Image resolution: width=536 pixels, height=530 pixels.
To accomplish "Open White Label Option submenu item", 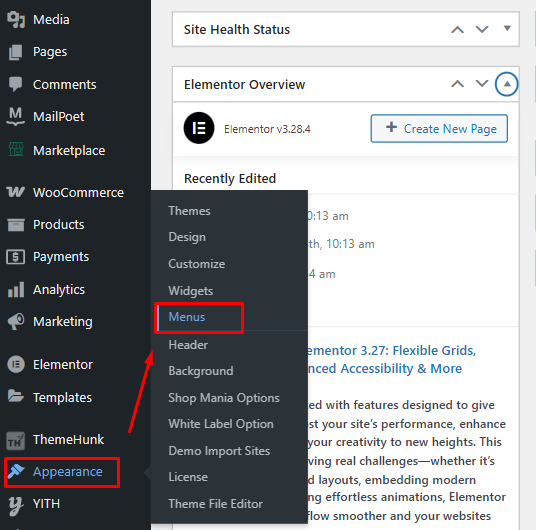I will (x=221, y=424).
